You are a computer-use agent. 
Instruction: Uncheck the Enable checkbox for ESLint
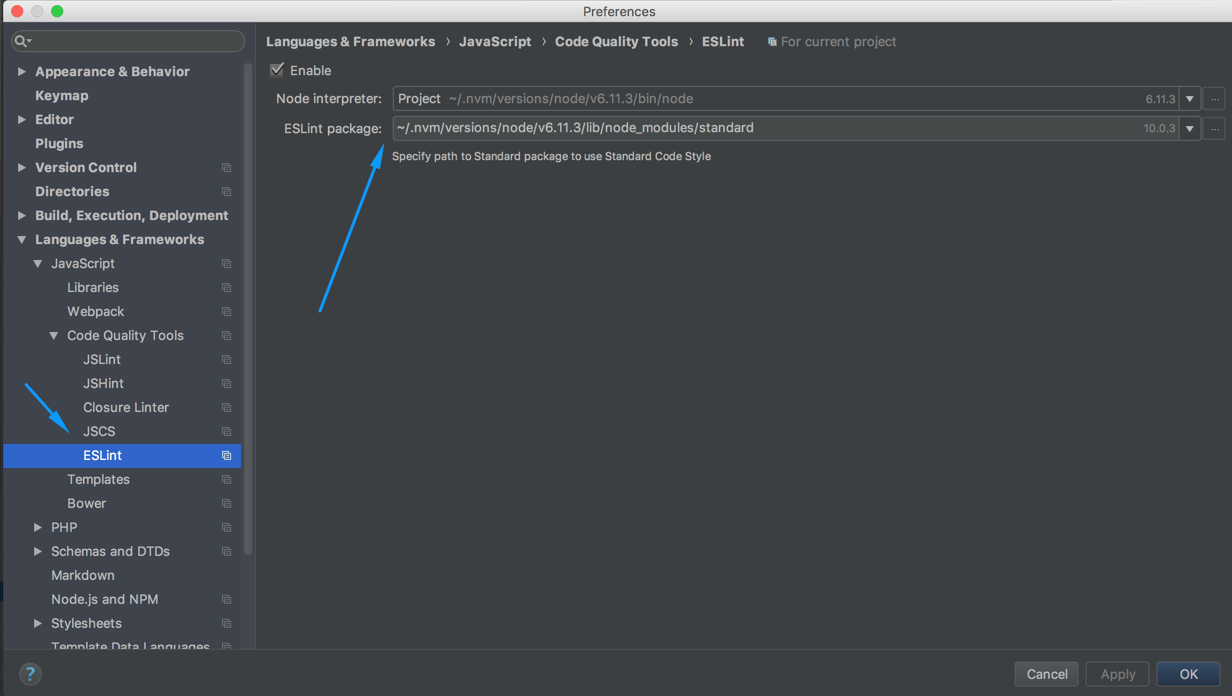click(x=277, y=70)
